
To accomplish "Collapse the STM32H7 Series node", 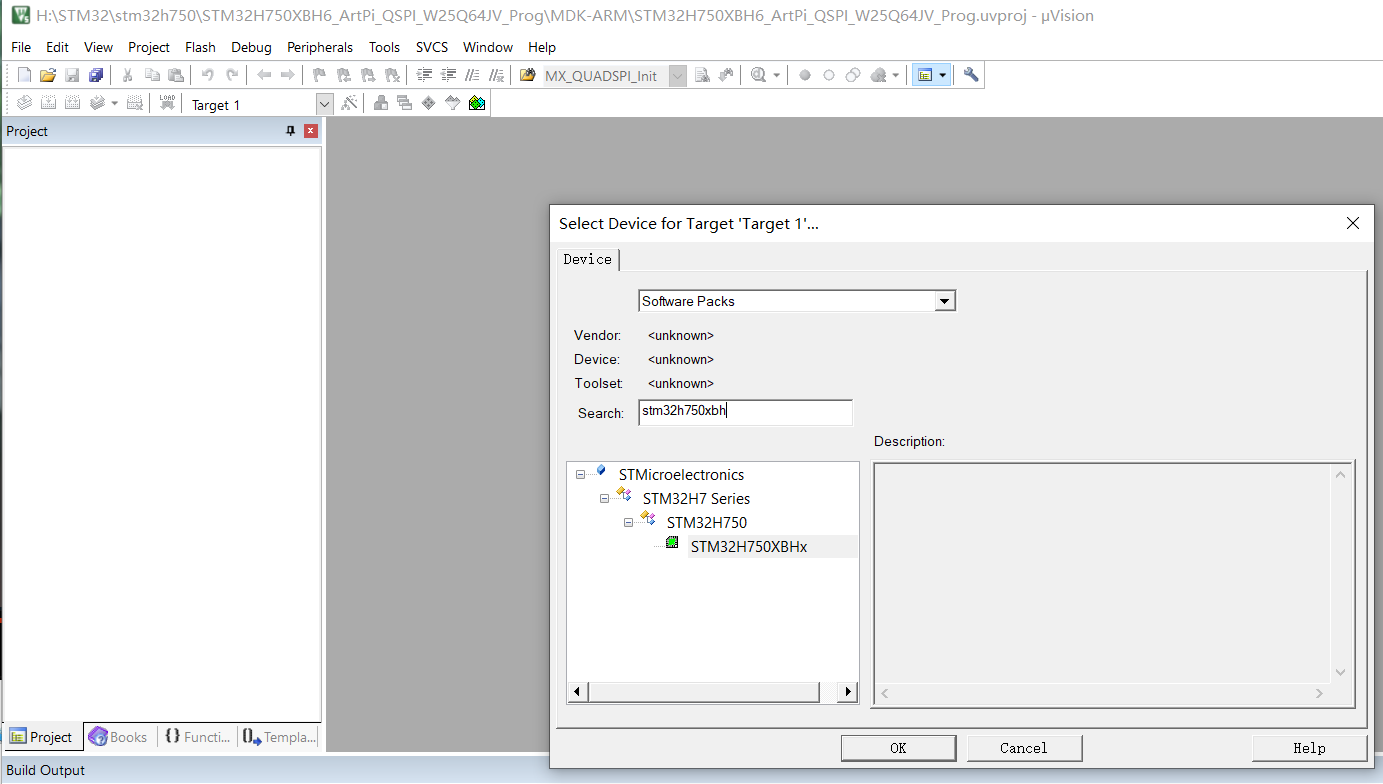I will [x=604, y=499].
